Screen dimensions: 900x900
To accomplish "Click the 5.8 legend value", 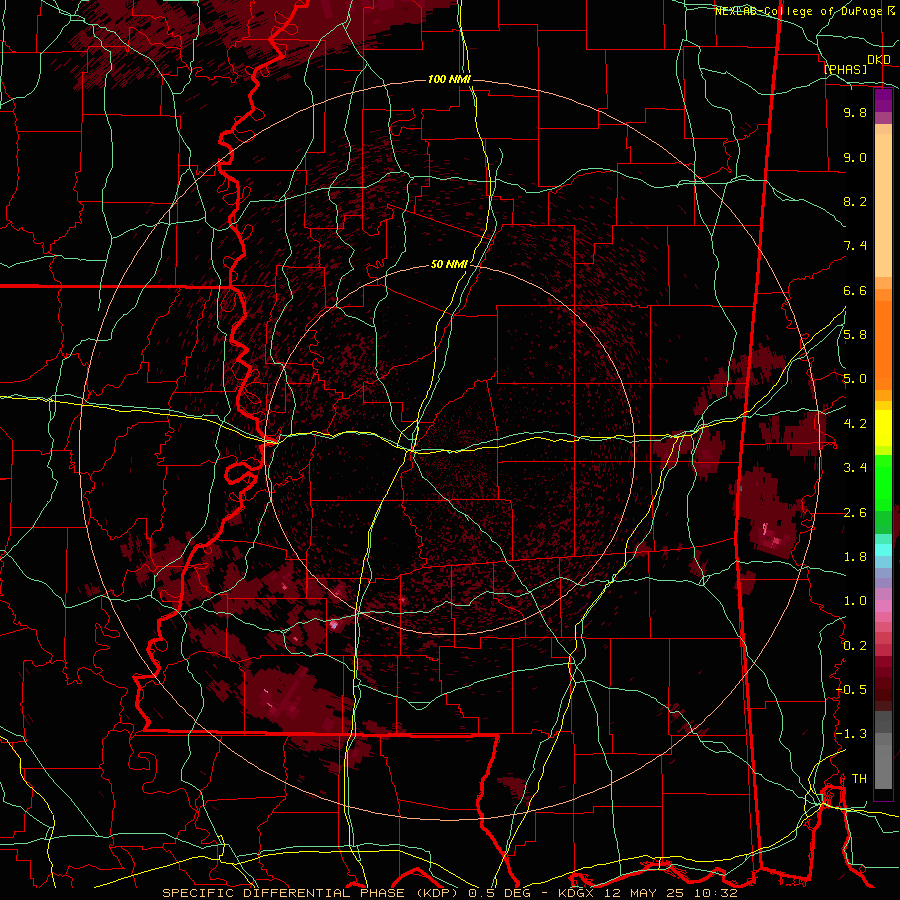I will point(855,335).
